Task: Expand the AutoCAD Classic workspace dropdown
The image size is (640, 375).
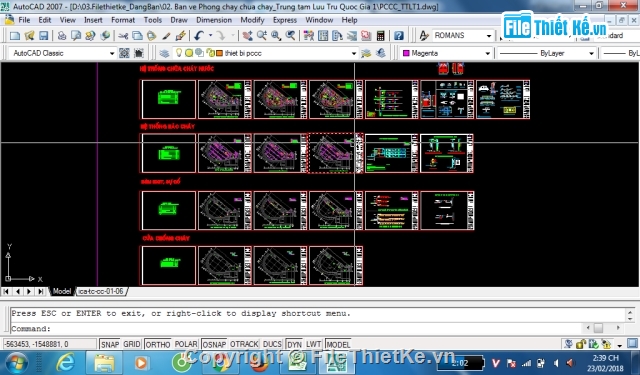Action: (111, 53)
